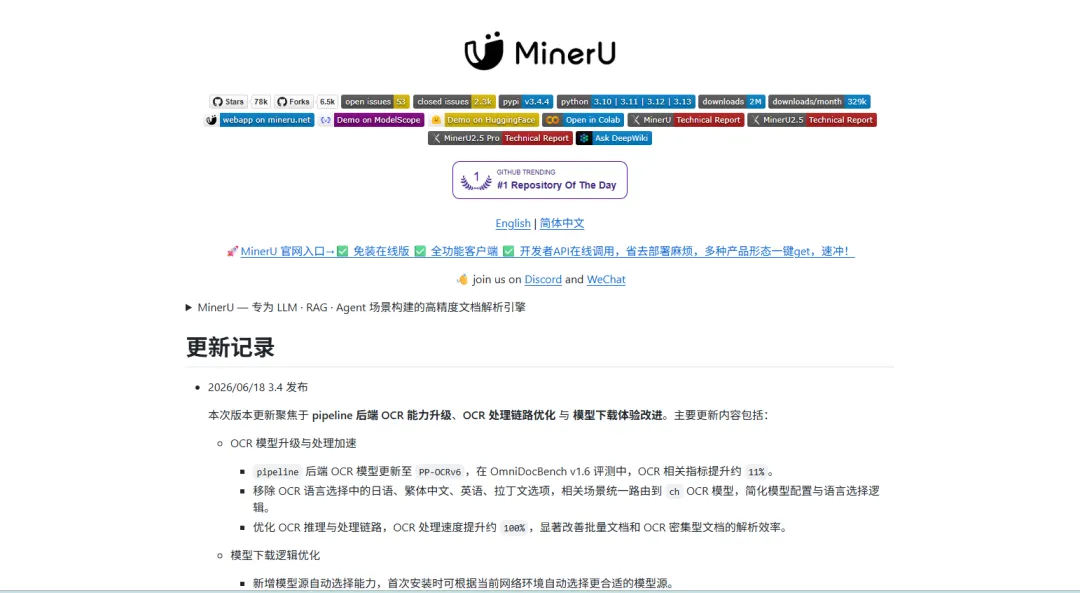Open the MinerU 官网入口 link

click(x=547, y=251)
